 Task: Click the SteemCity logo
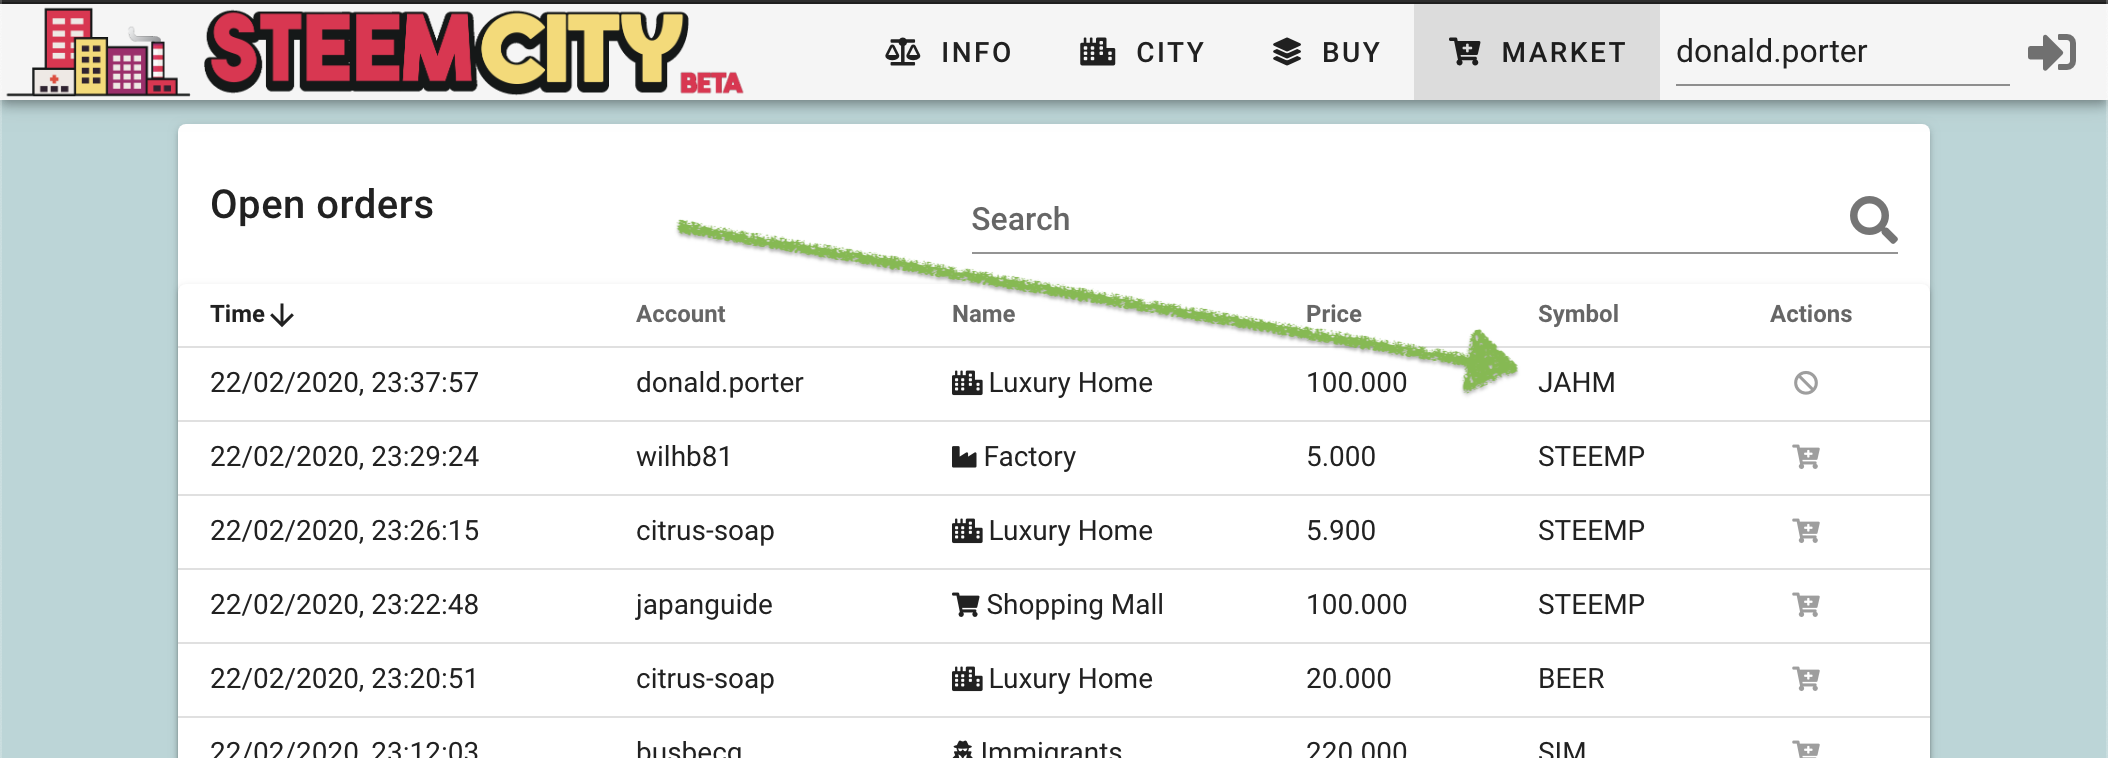point(375,52)
